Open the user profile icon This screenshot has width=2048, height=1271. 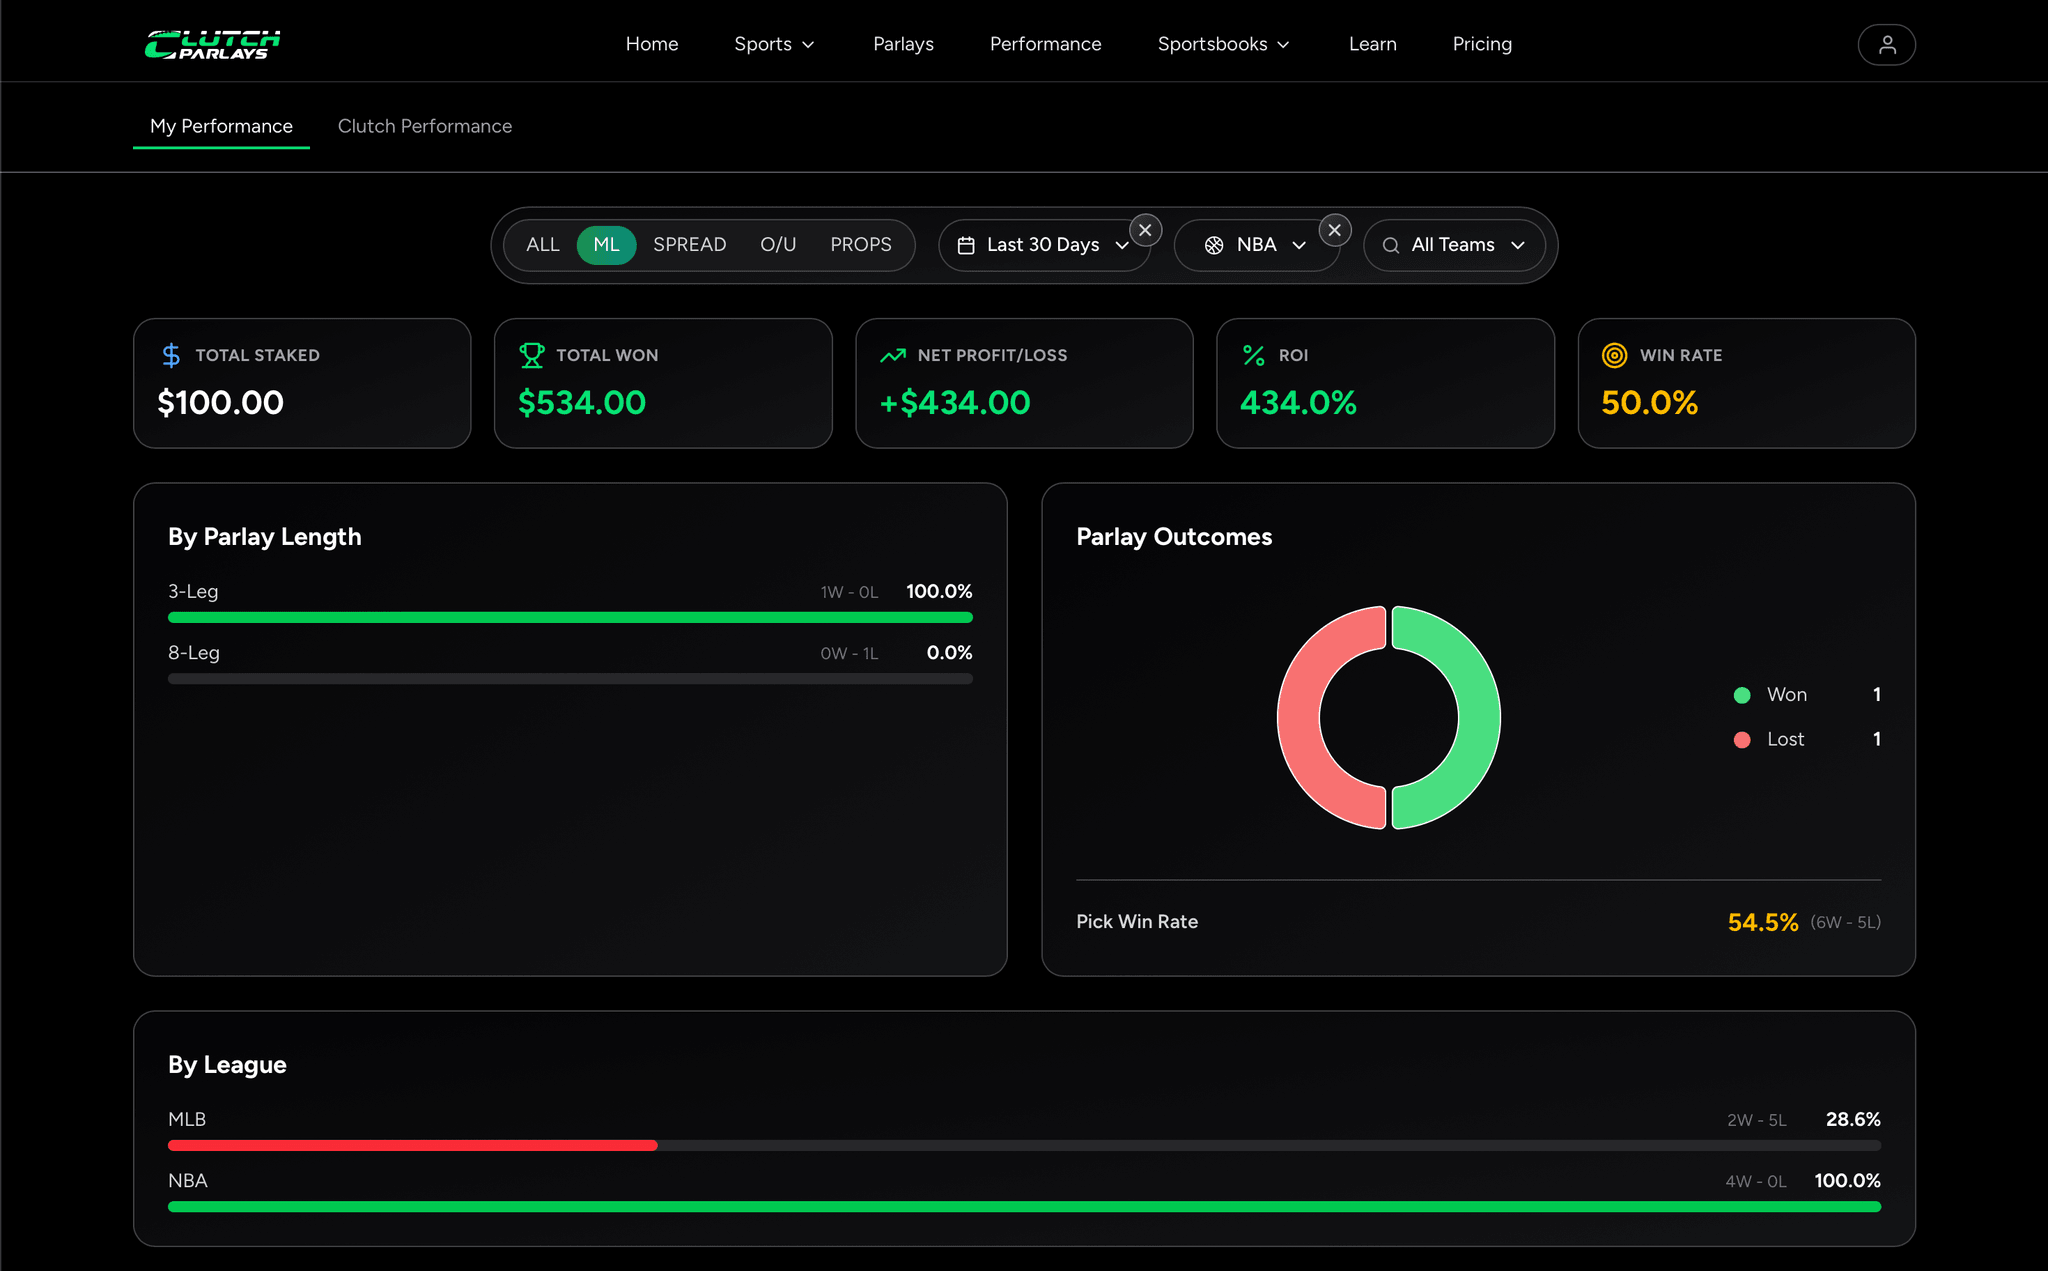coord(1886,44)
